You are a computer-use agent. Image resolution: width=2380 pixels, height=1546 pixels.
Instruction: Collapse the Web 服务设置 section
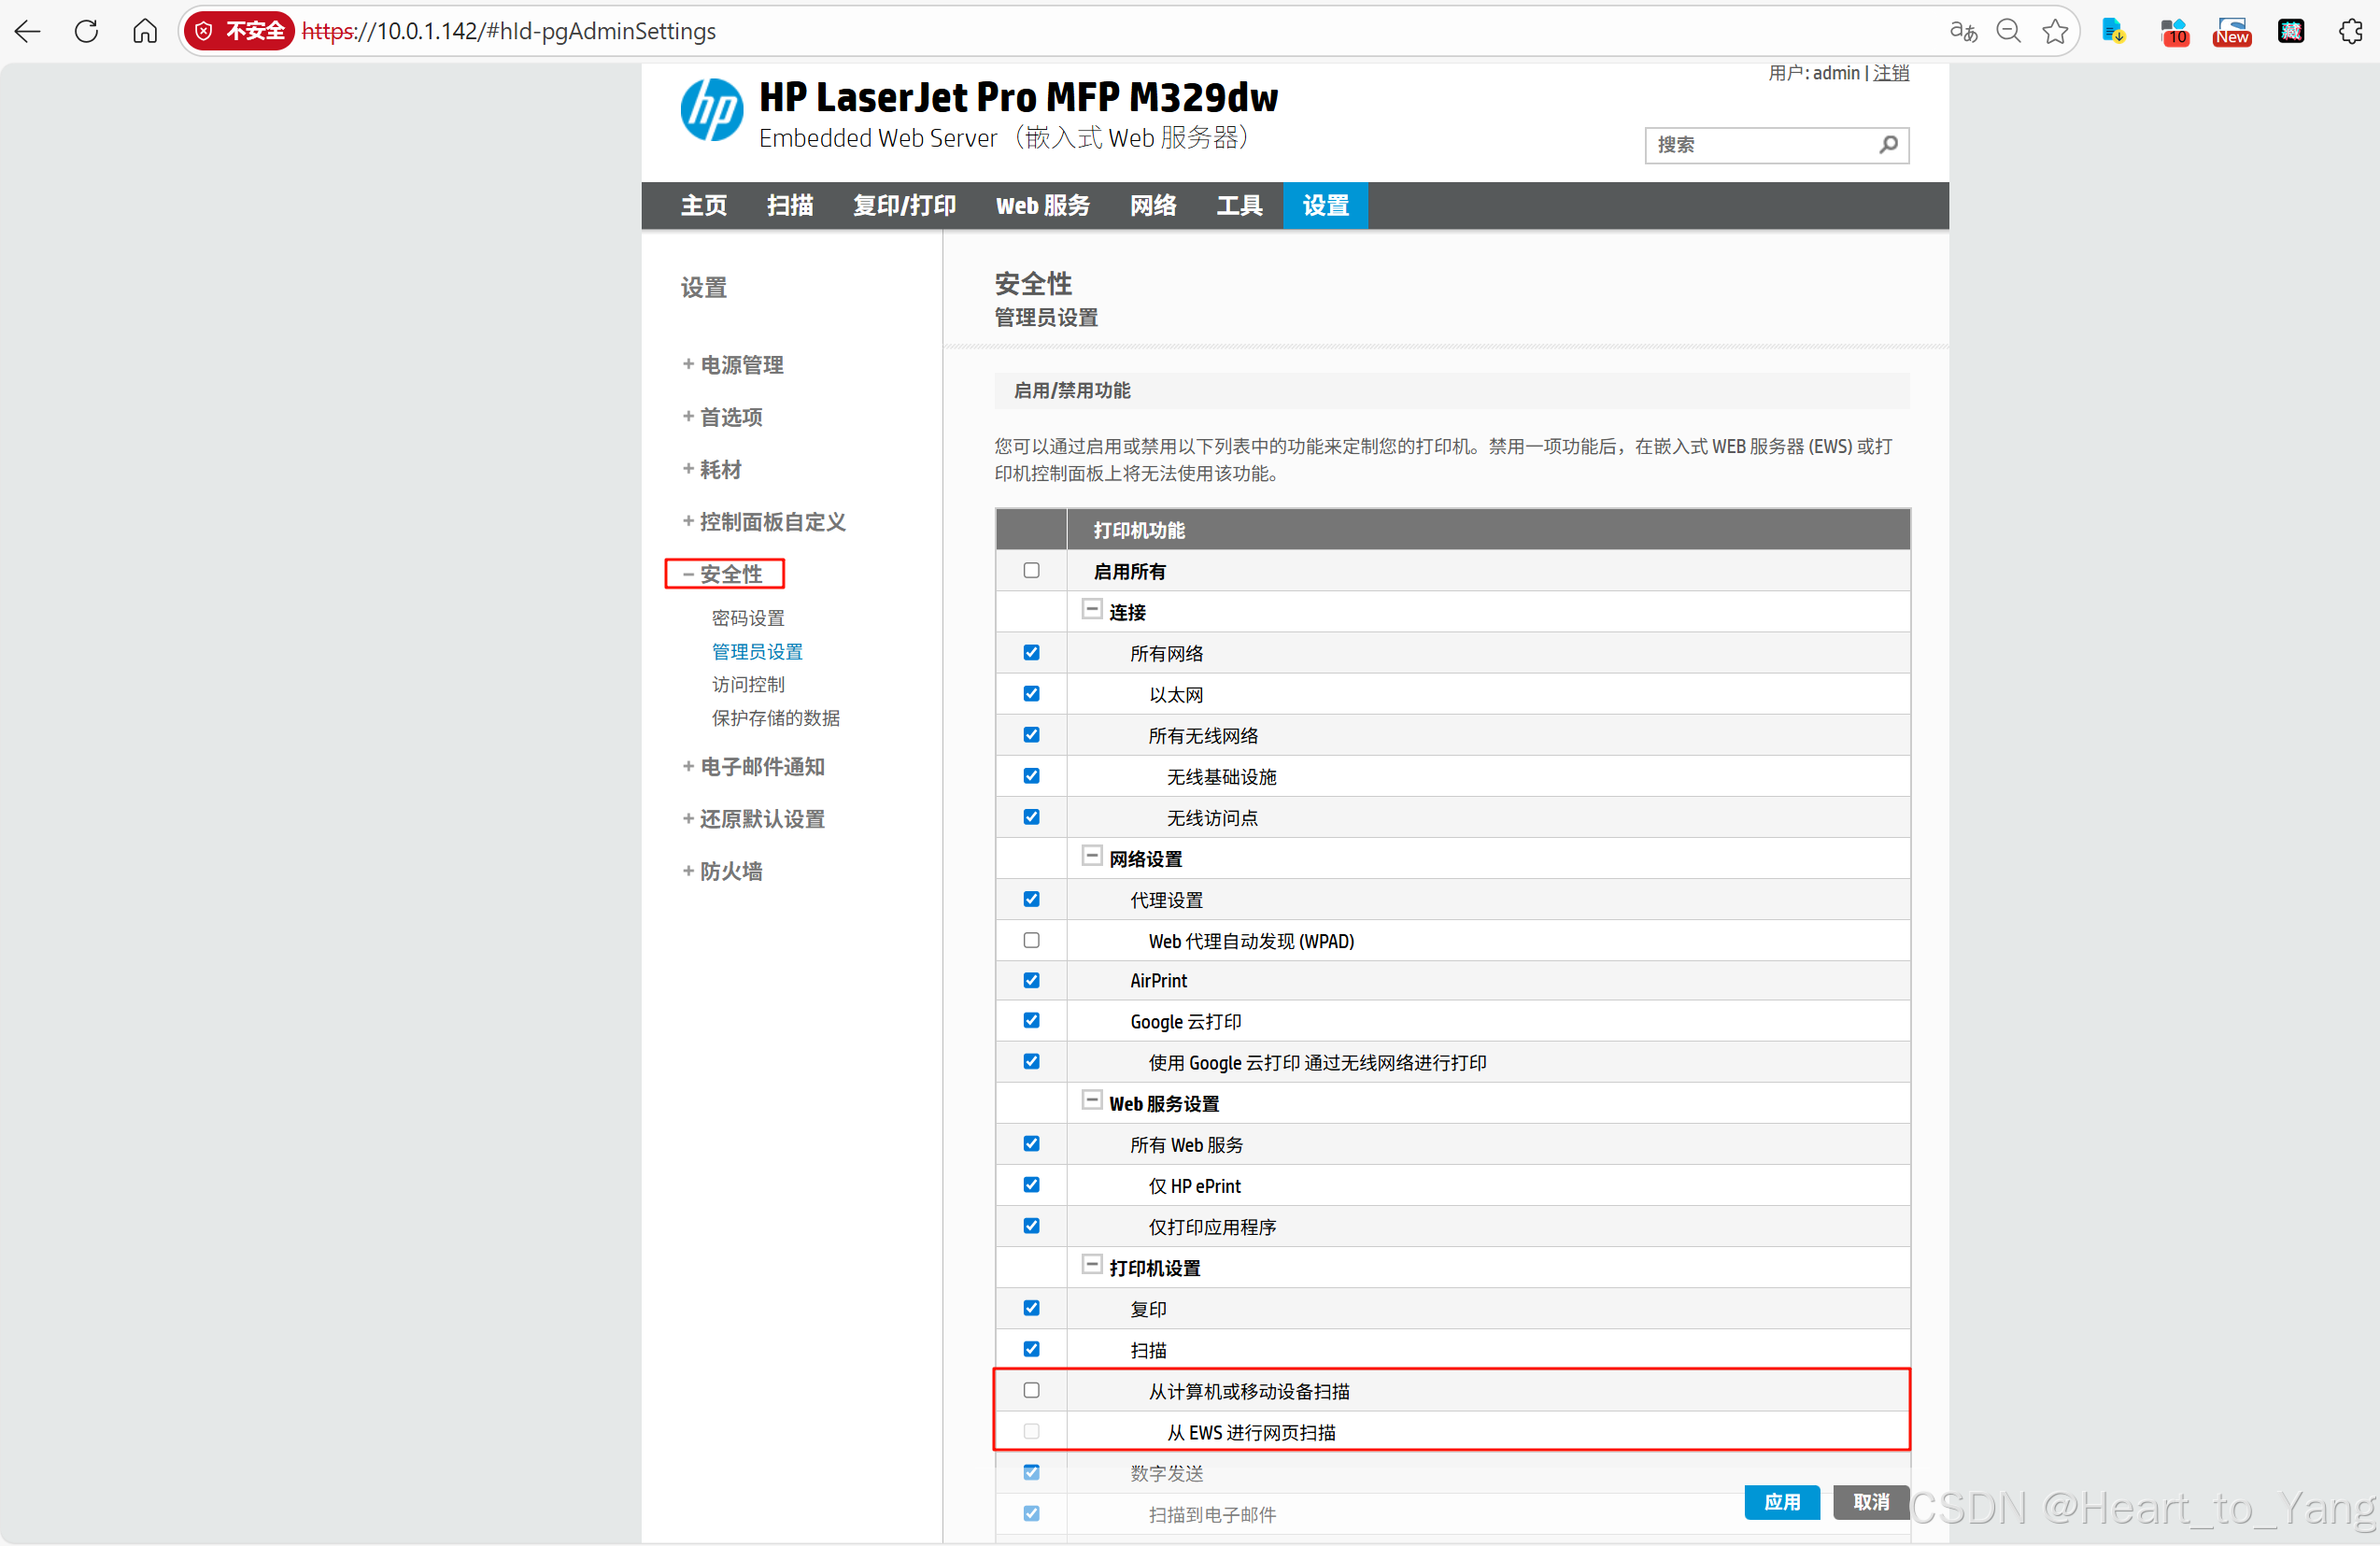[1091, 1101]
